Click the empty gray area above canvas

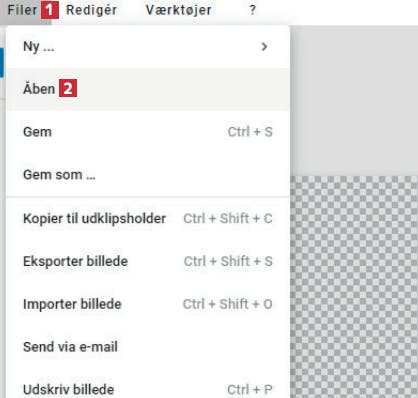[x=354, y=101]
